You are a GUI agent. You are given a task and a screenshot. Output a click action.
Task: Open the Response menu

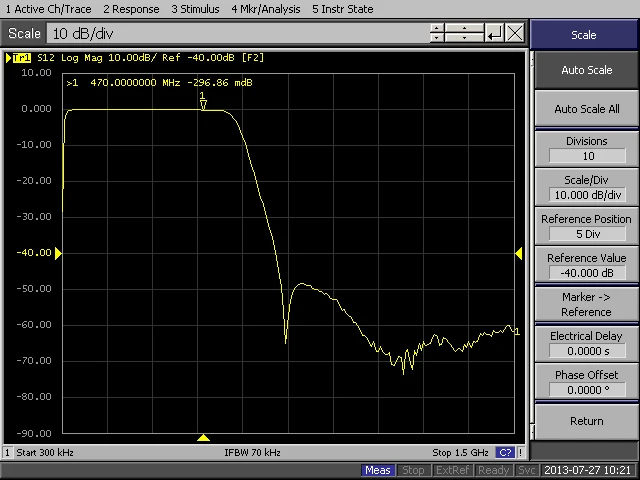[x=131, y=9]
